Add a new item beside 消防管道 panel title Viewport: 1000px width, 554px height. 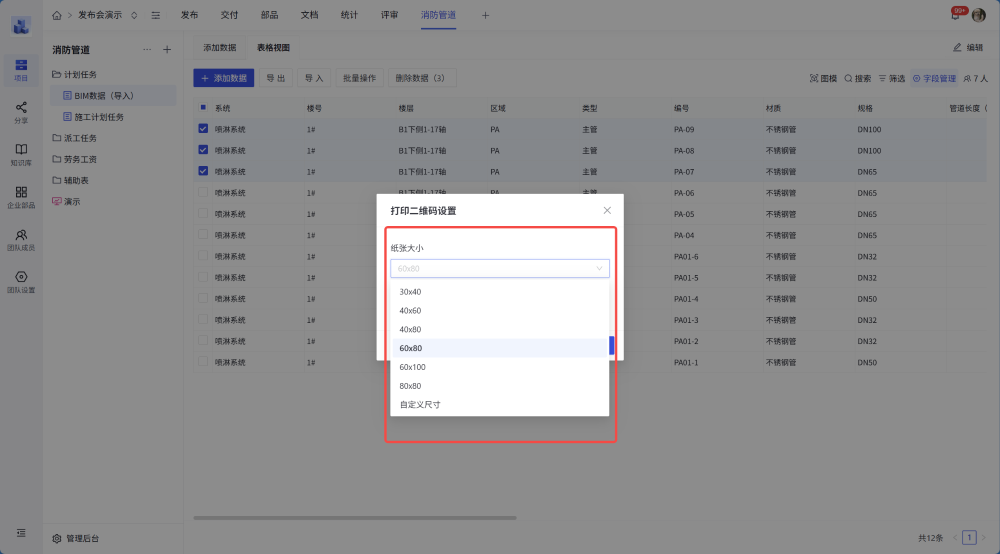167,49
